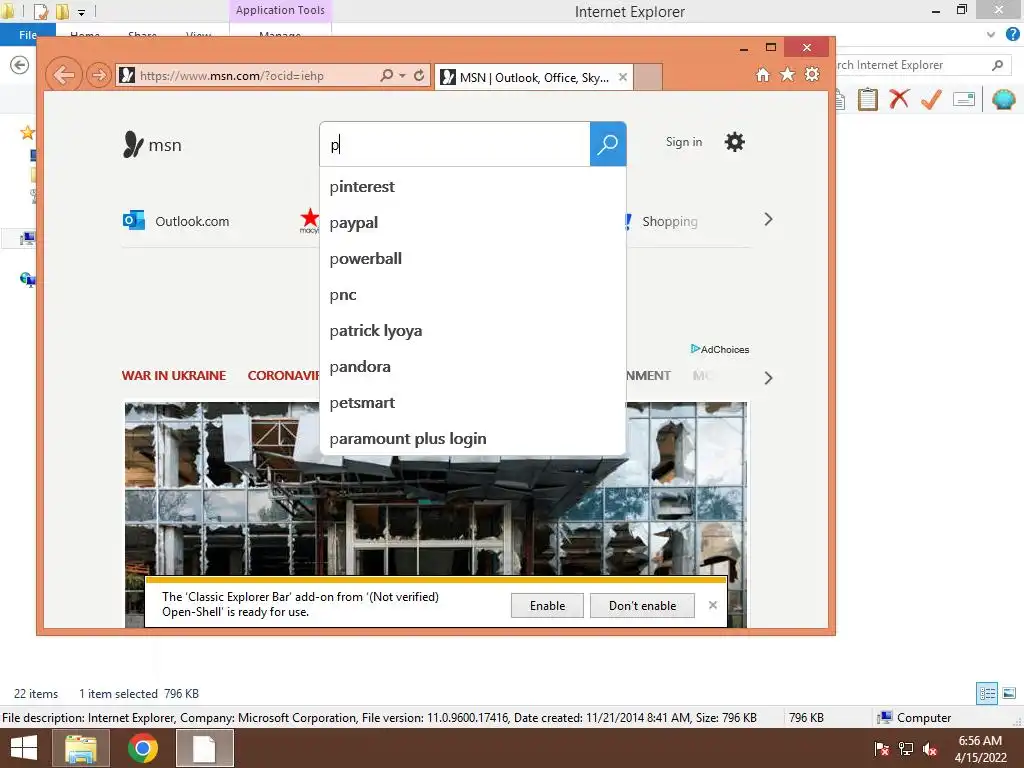Screen dimensions: 1024x768
Task: Click the Favorites star in navigation pane
Action: [x=27, y=133]
